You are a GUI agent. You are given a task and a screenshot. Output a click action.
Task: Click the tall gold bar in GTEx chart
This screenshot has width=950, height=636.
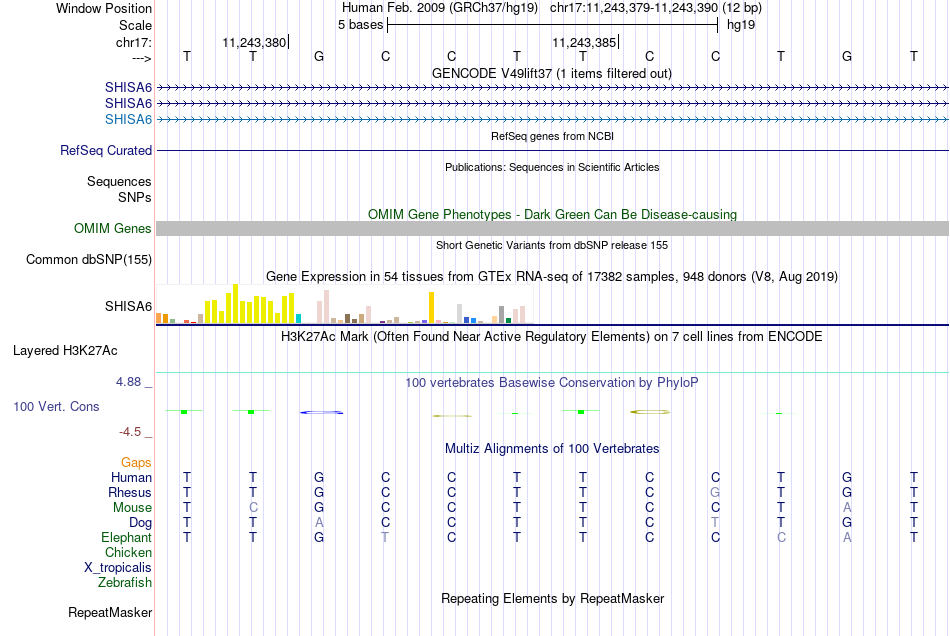tap(431, 308)
